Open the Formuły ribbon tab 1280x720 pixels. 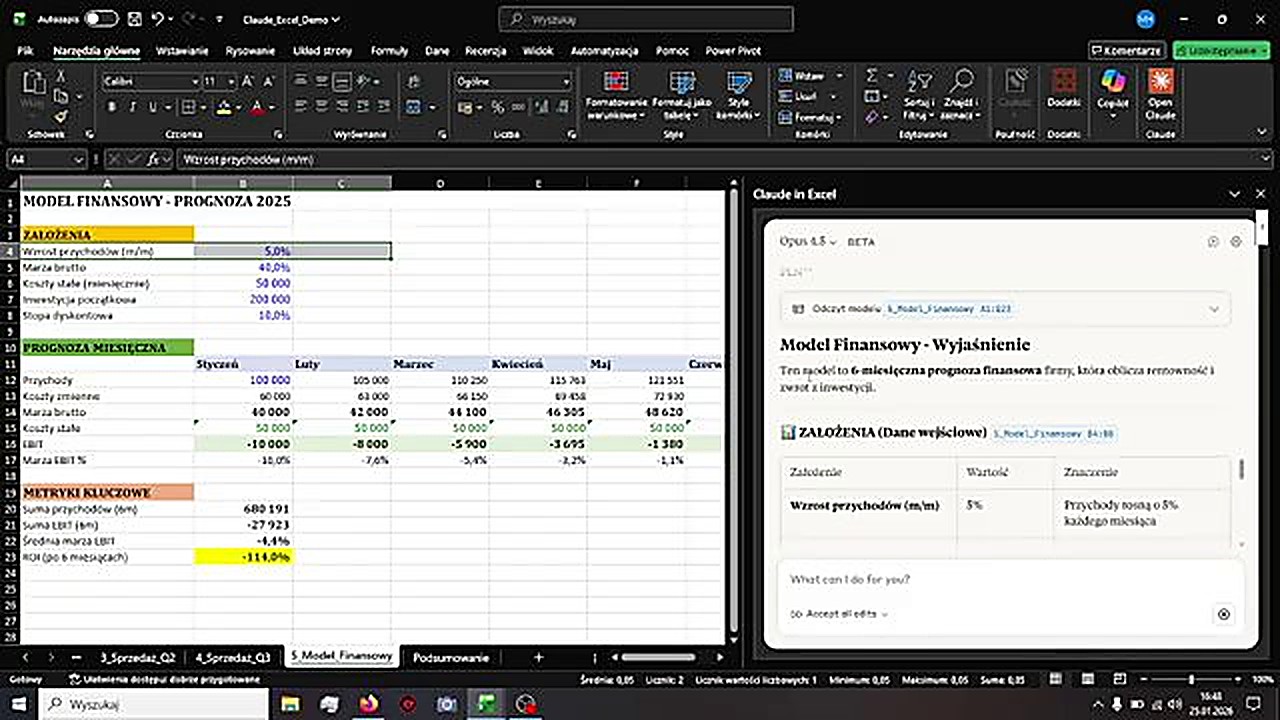pyautogui.click(x=389, y=51)
